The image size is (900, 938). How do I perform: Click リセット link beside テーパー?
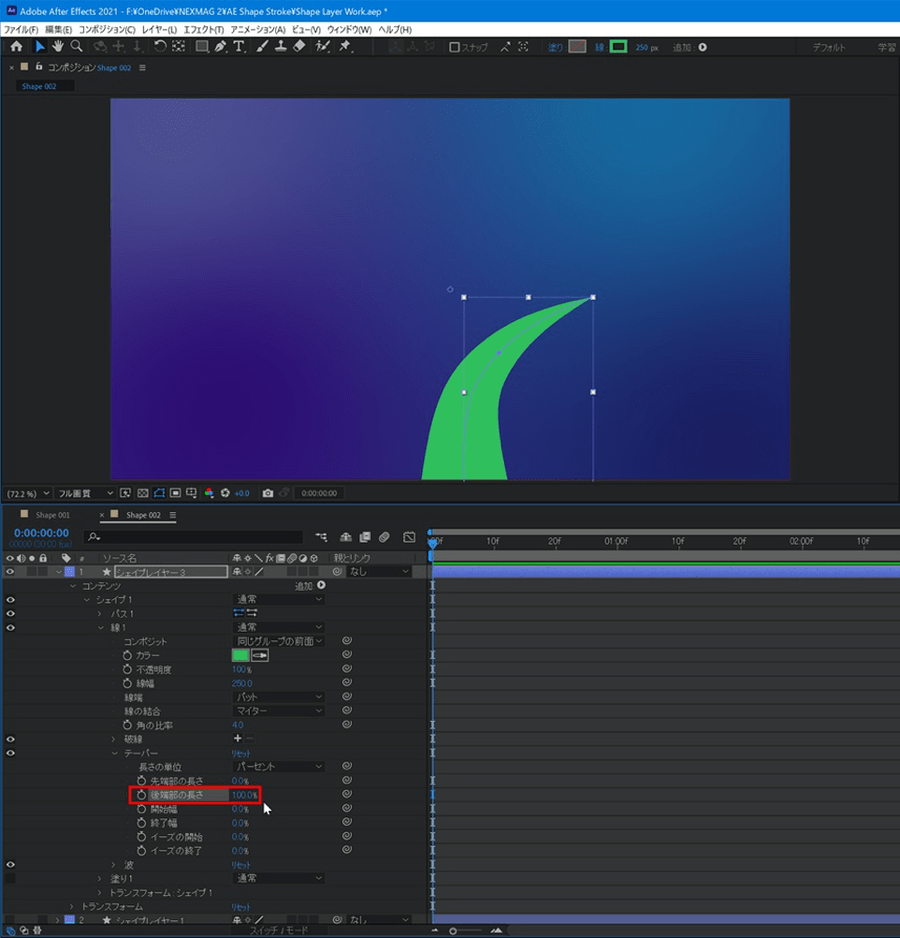pos(241,753)
